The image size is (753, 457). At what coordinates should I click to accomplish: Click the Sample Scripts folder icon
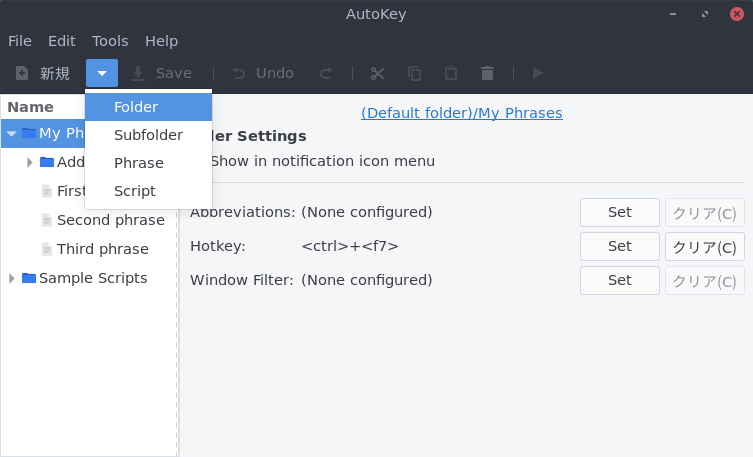29,278
